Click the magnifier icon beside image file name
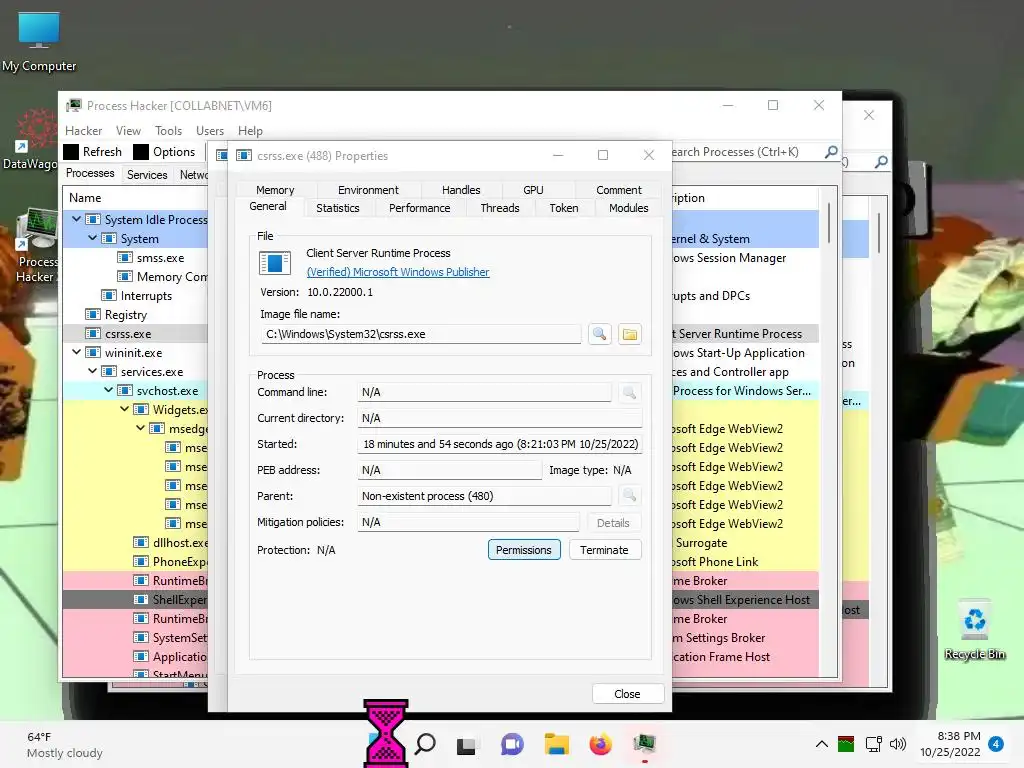The image size is (1024, 768). pos(599,334)
